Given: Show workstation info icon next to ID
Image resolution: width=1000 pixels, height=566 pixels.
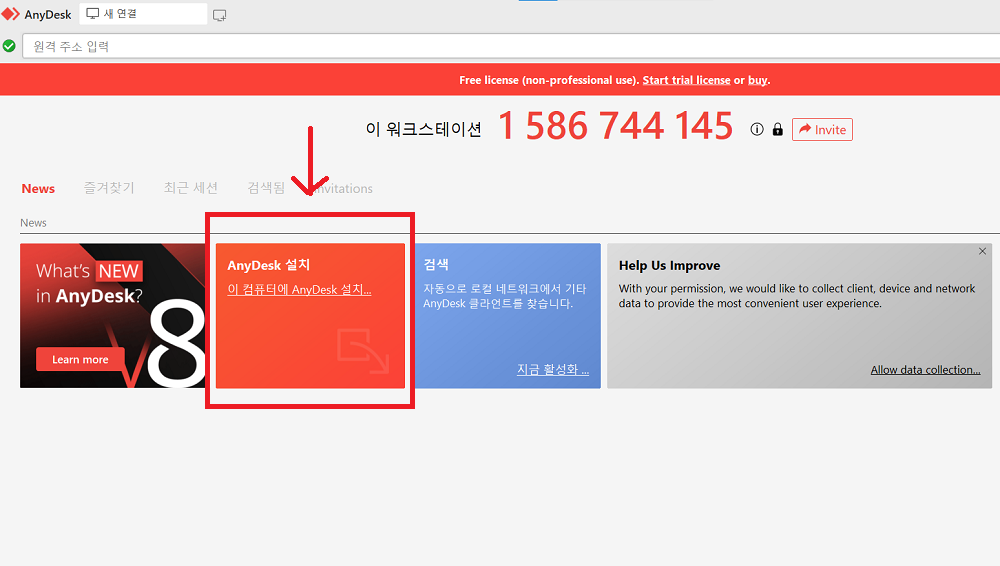Looking at the screenshot, I should pyautogui.click(x=757, y=130).
